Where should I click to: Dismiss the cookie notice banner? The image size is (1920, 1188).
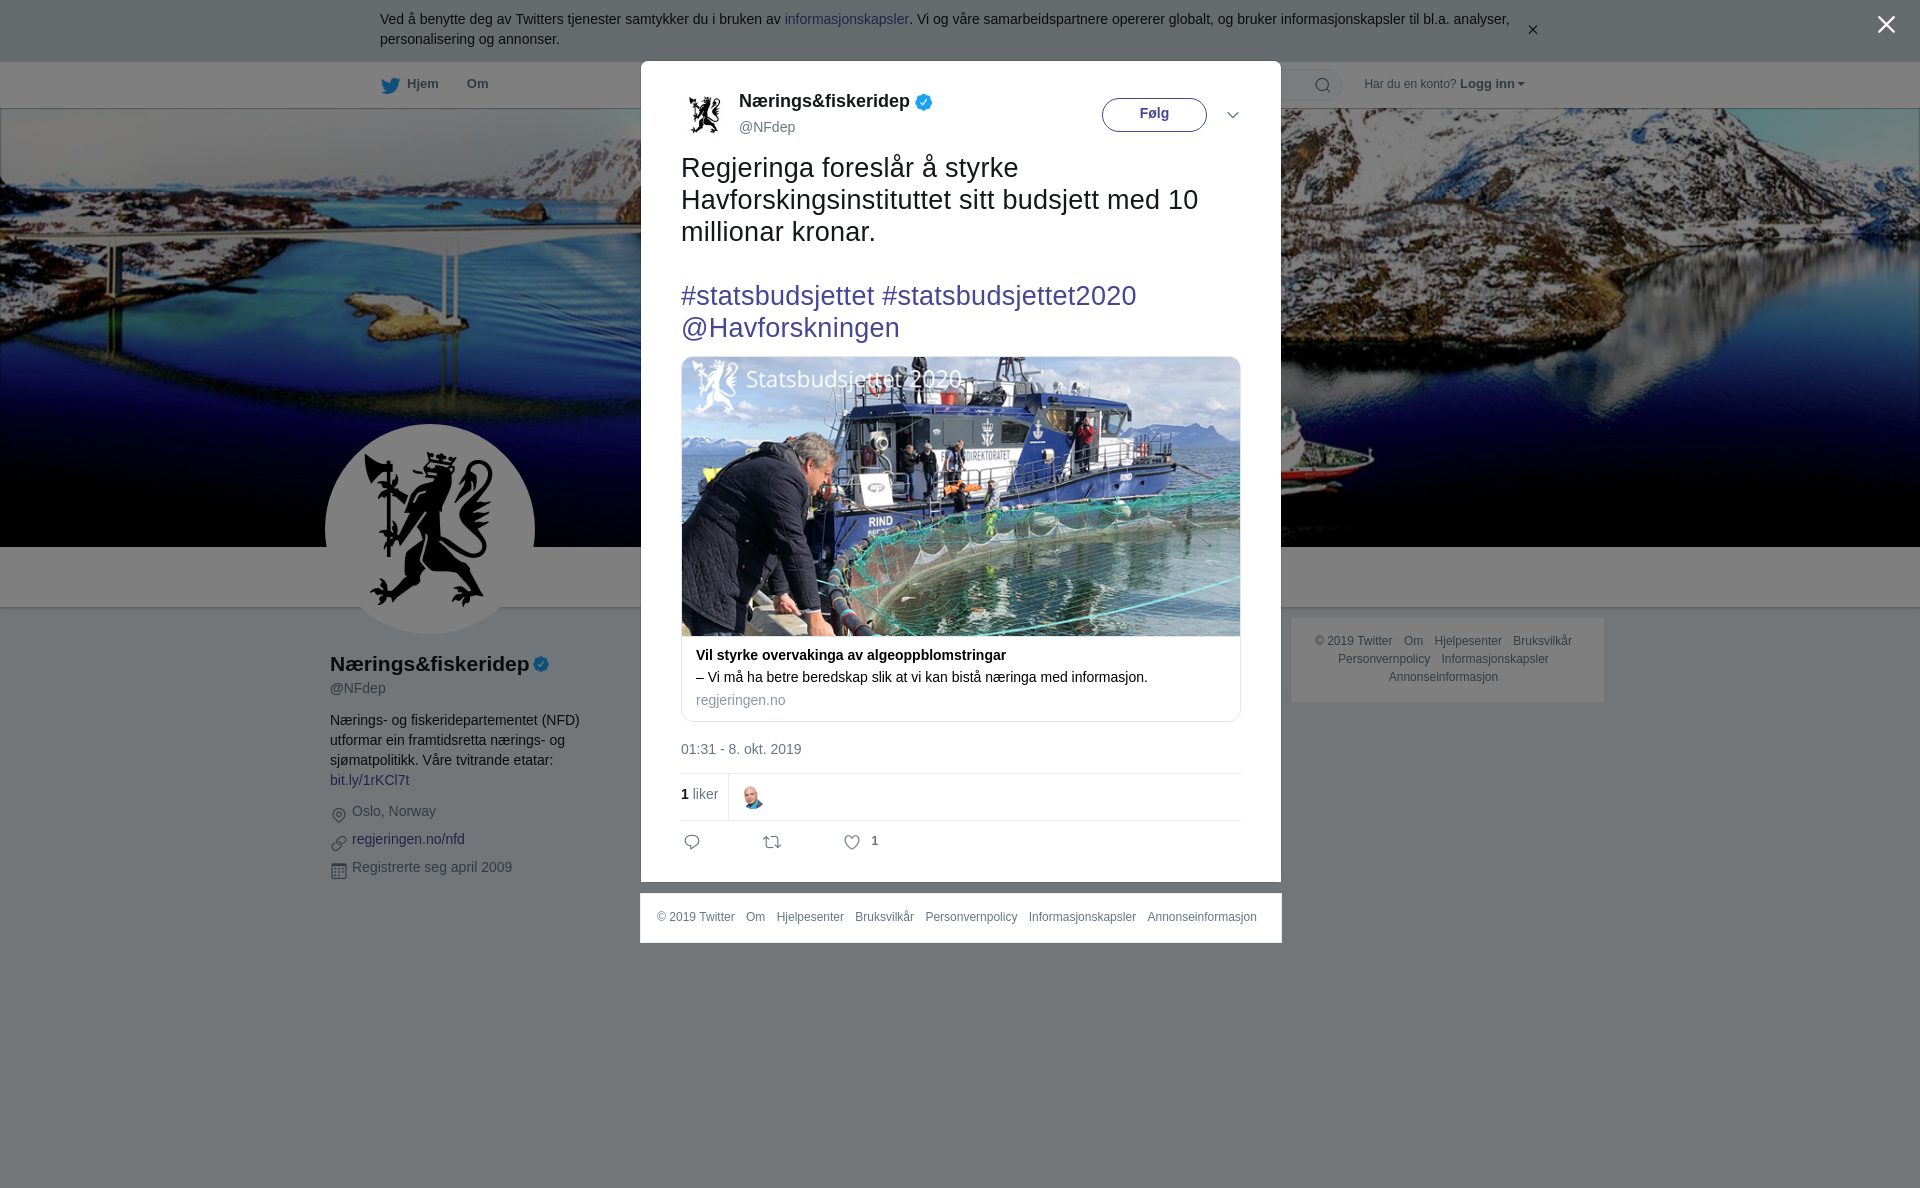1532,30
